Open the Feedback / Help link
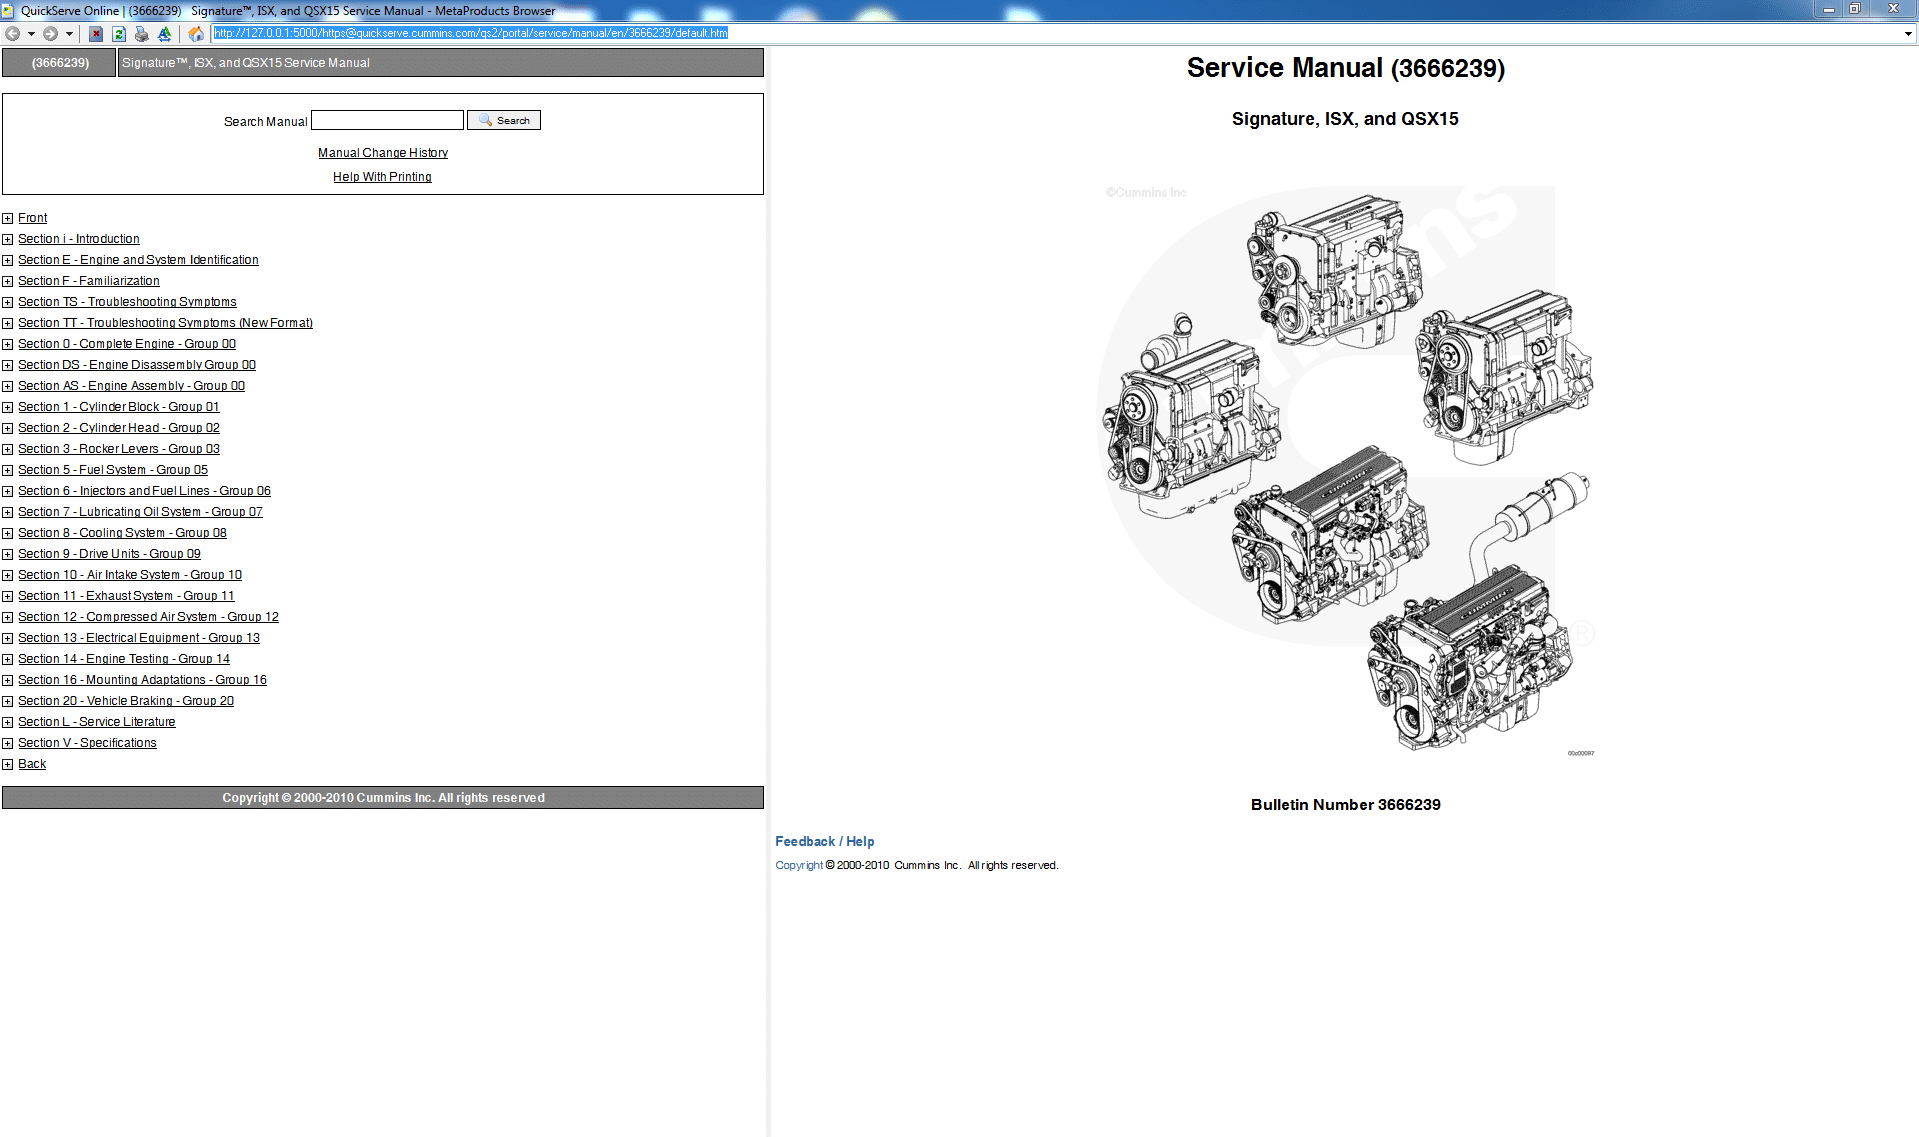Viewport: 1919px width, 1137px height. pyautogui.click(x=823, y=841)
